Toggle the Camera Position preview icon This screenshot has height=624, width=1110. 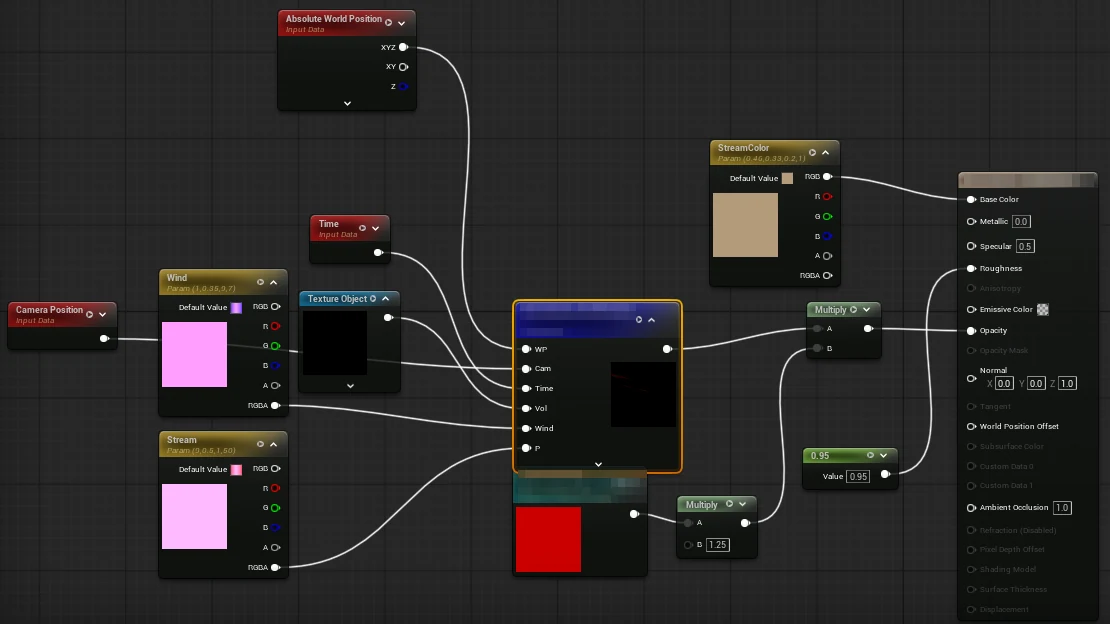click(90, 314)
